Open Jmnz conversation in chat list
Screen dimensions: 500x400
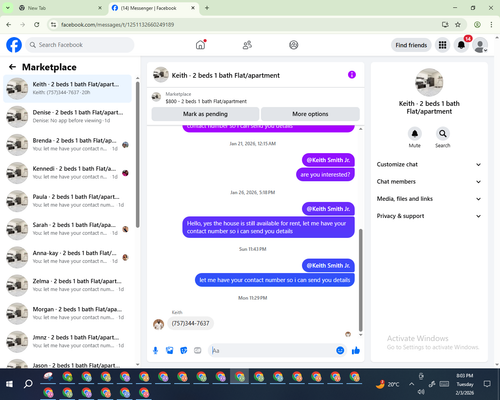[67, 341]
